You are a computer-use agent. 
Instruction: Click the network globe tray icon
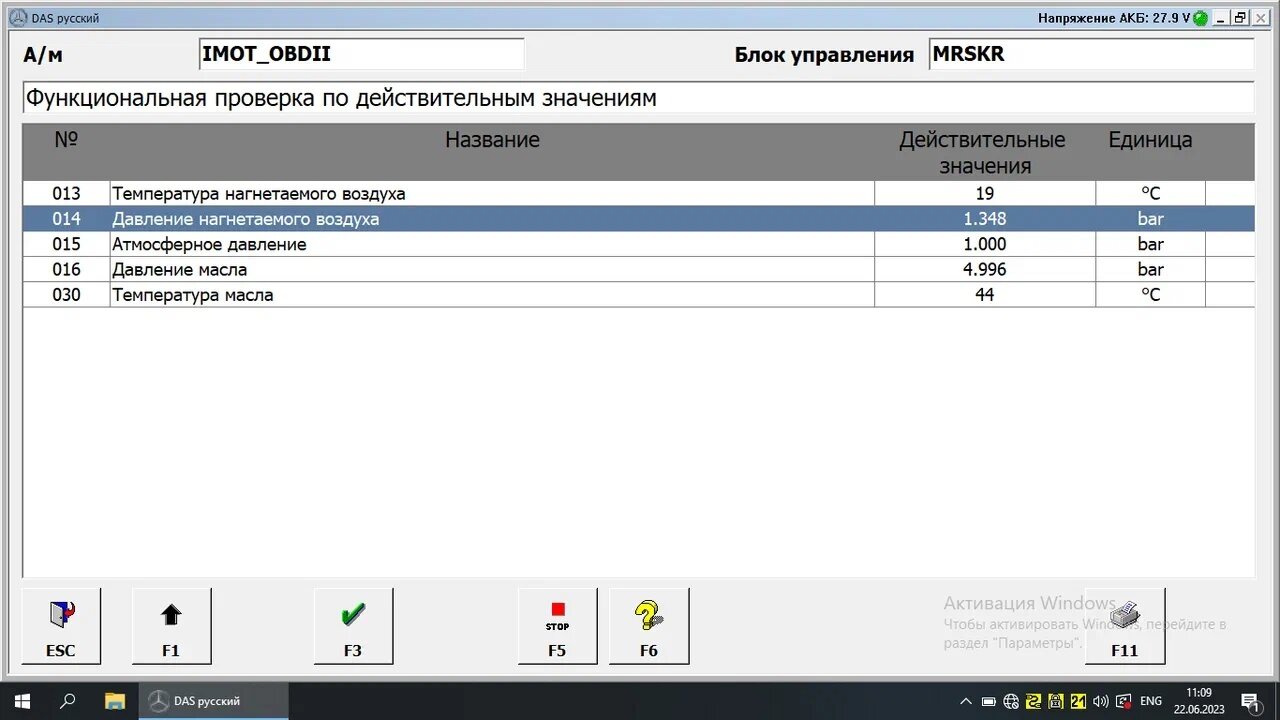tap(1011, 701)
